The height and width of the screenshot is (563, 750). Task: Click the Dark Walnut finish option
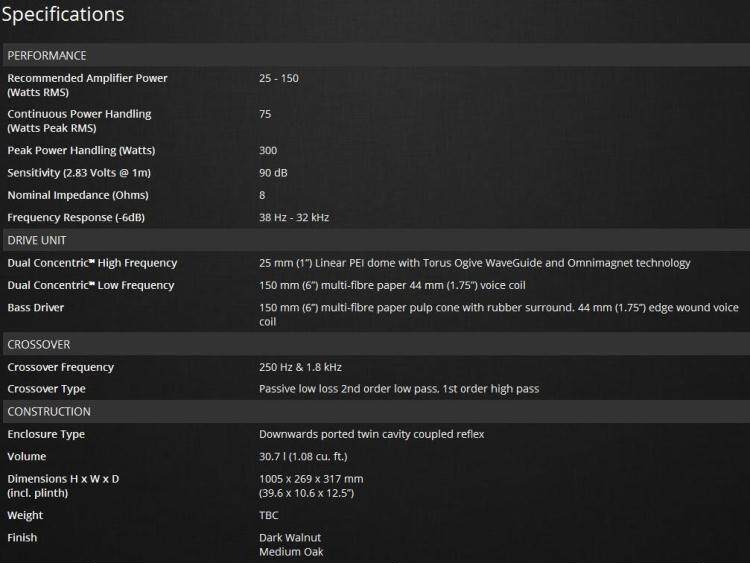(x=290, y=538)
